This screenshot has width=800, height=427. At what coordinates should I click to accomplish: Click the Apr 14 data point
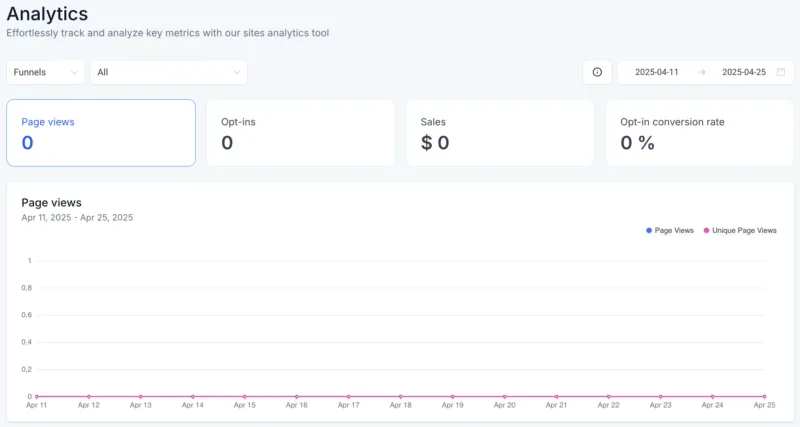coord(193,397)
